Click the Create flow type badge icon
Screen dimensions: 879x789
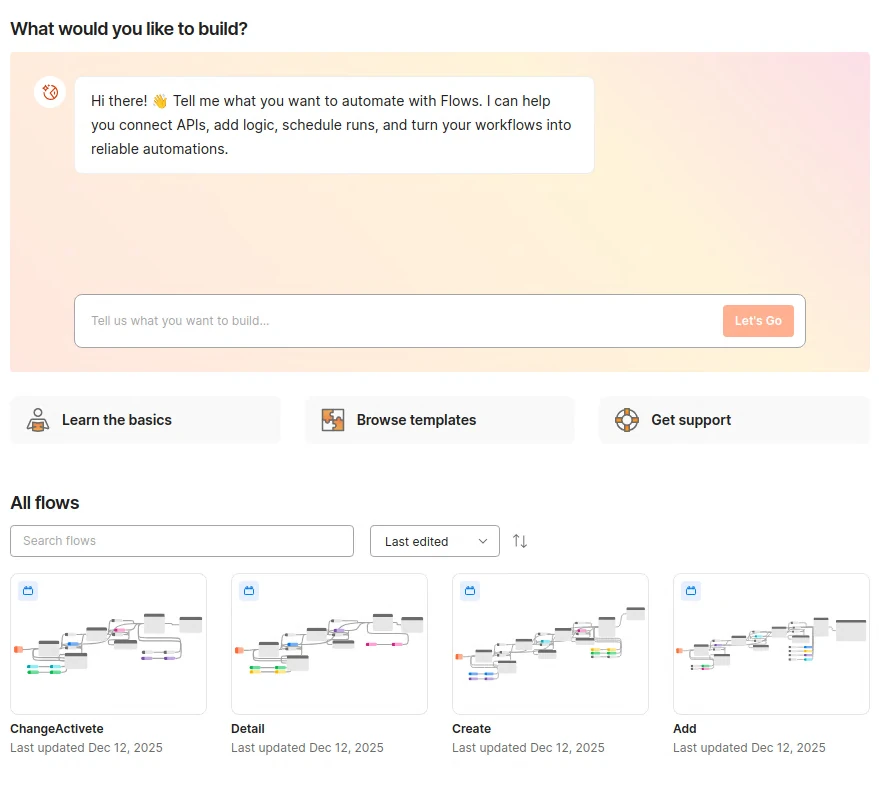coord(470,591)
